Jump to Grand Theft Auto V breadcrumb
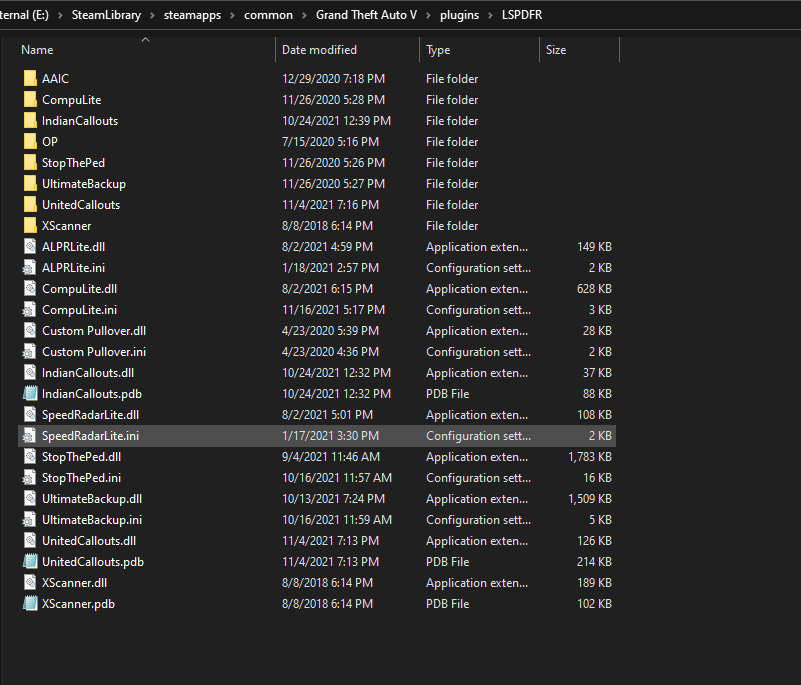 366,15
